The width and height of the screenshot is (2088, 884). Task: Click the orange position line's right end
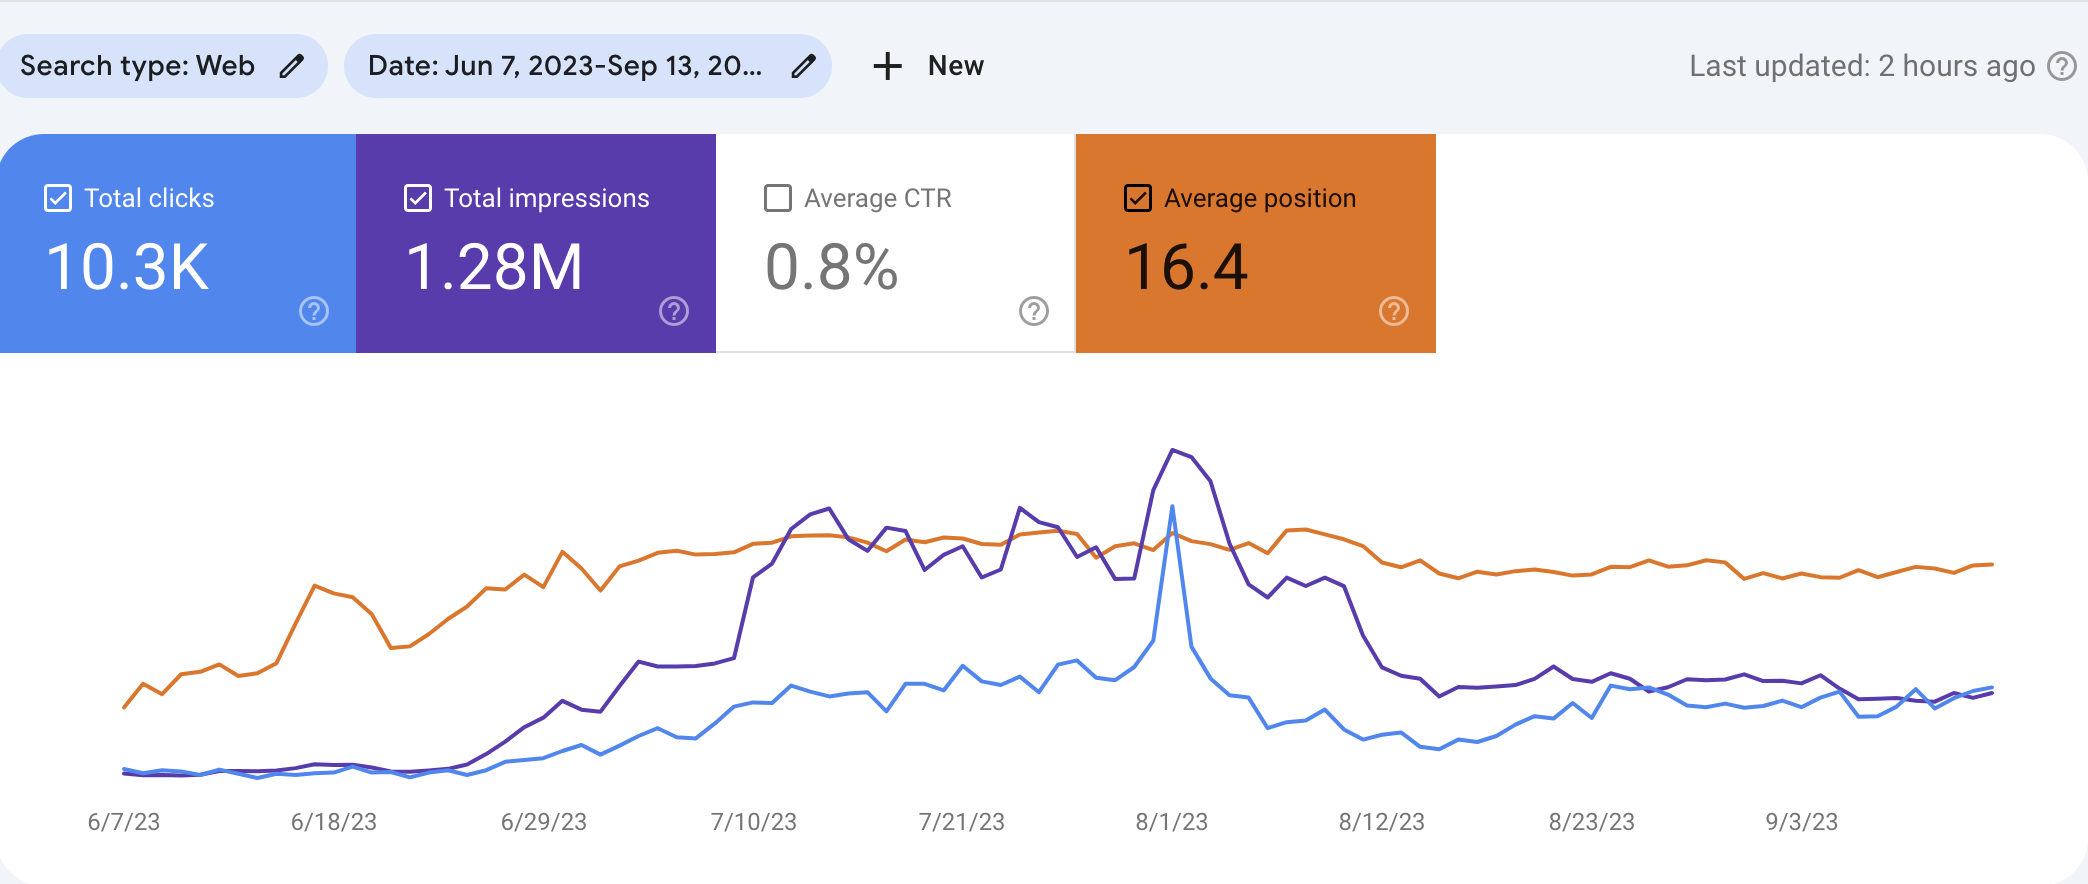click(1992, 565)
